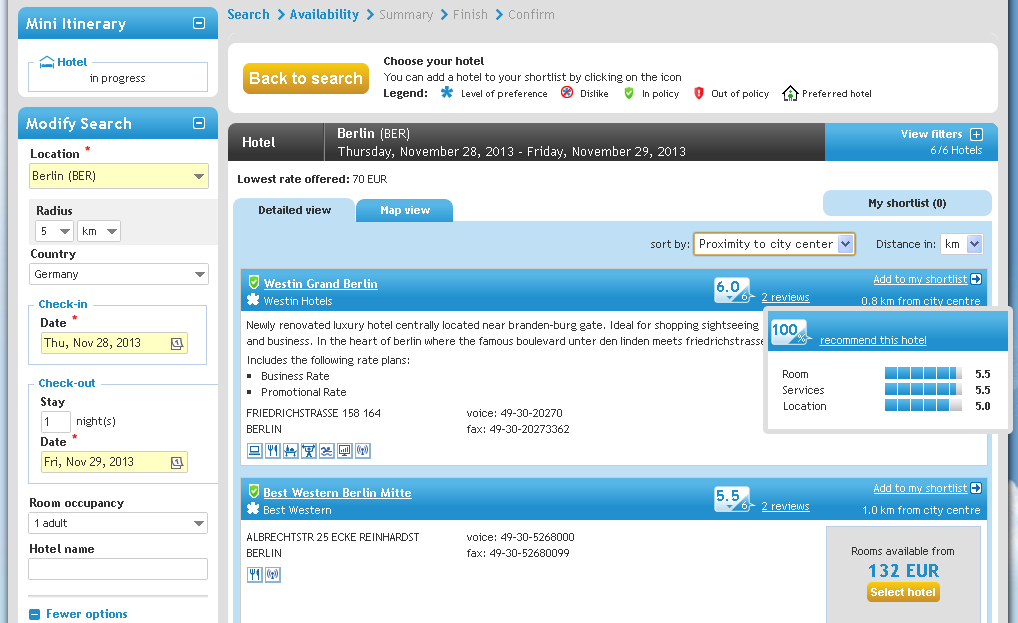This screenshot has height=623, width=1018.
Task: Click the legend Dislike icon
Action: tap(567, 92)
